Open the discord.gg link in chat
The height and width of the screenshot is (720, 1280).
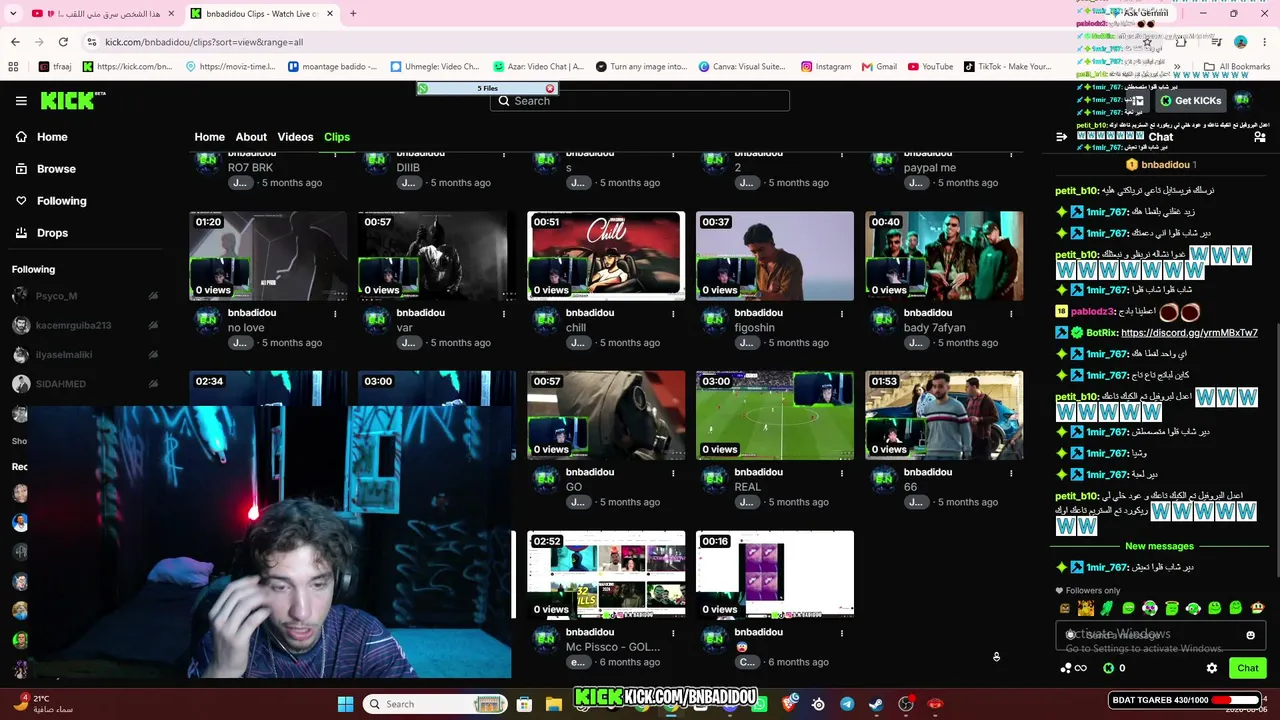tap(1189, 333)
